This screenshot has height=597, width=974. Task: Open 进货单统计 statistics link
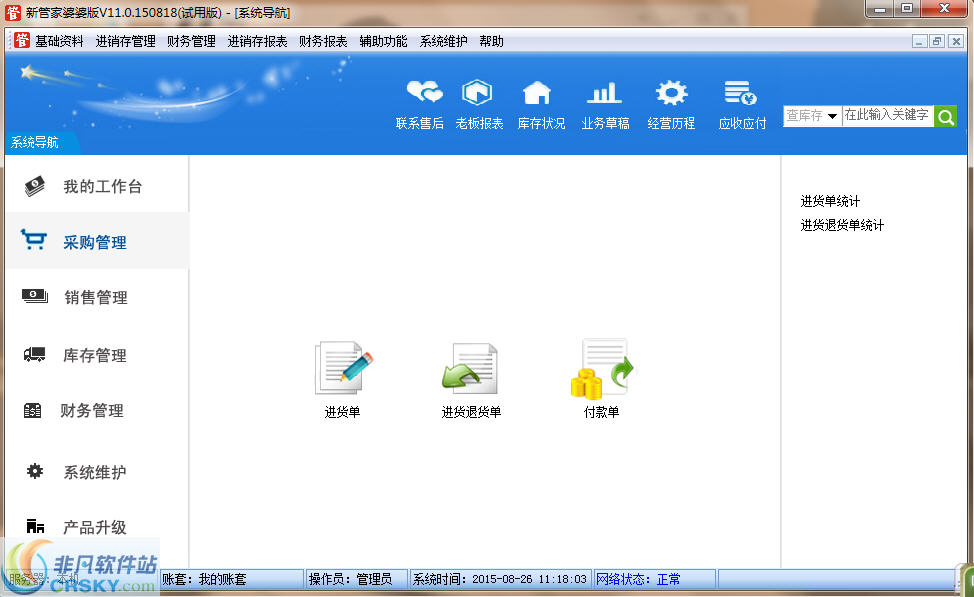[x=828, y=200]
